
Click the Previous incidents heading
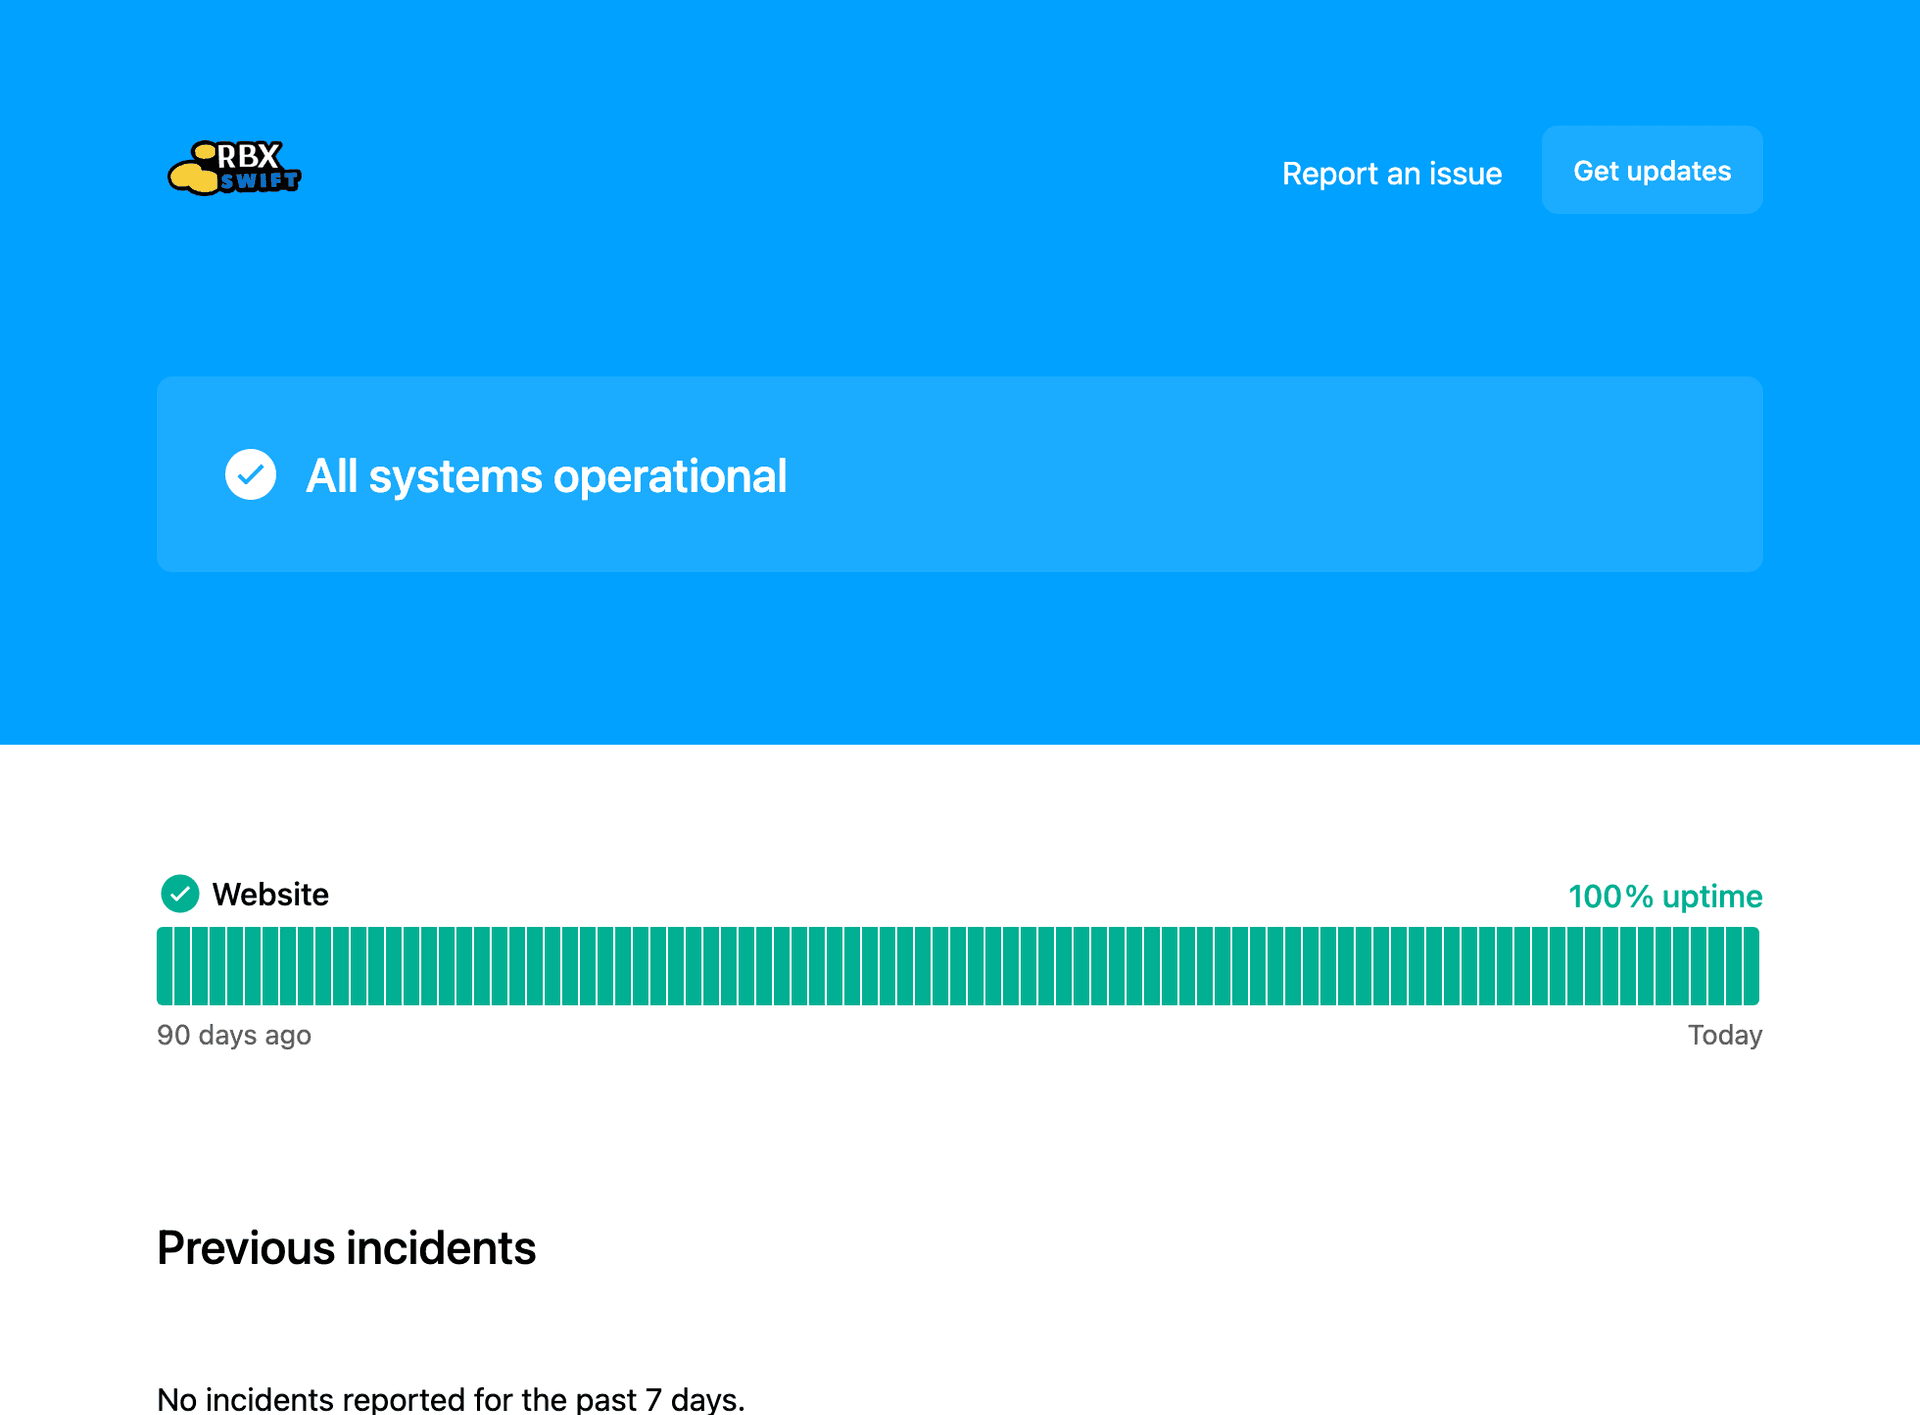[346, 1248]
